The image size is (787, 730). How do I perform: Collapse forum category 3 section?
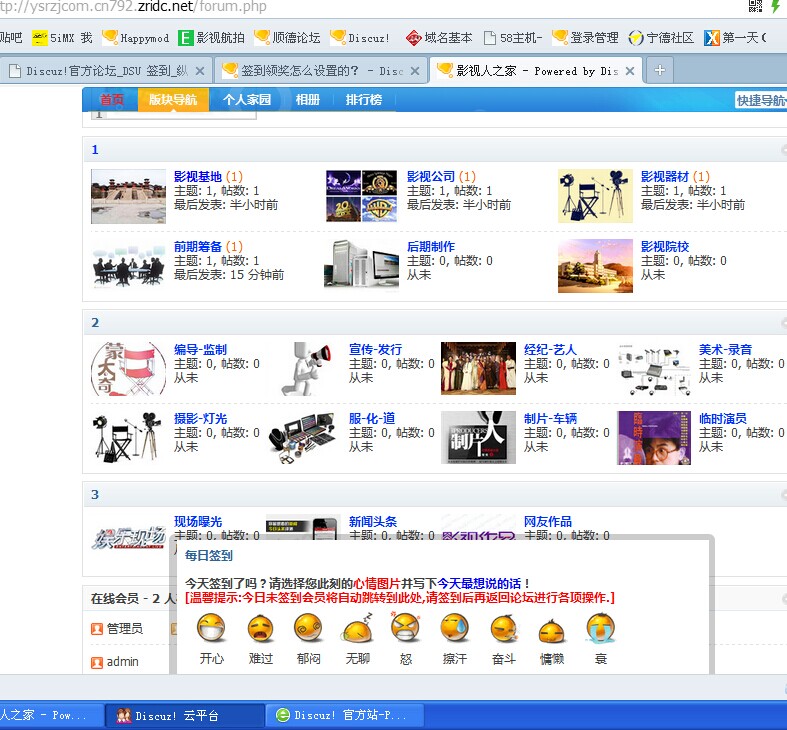click(x=784, y=495)
